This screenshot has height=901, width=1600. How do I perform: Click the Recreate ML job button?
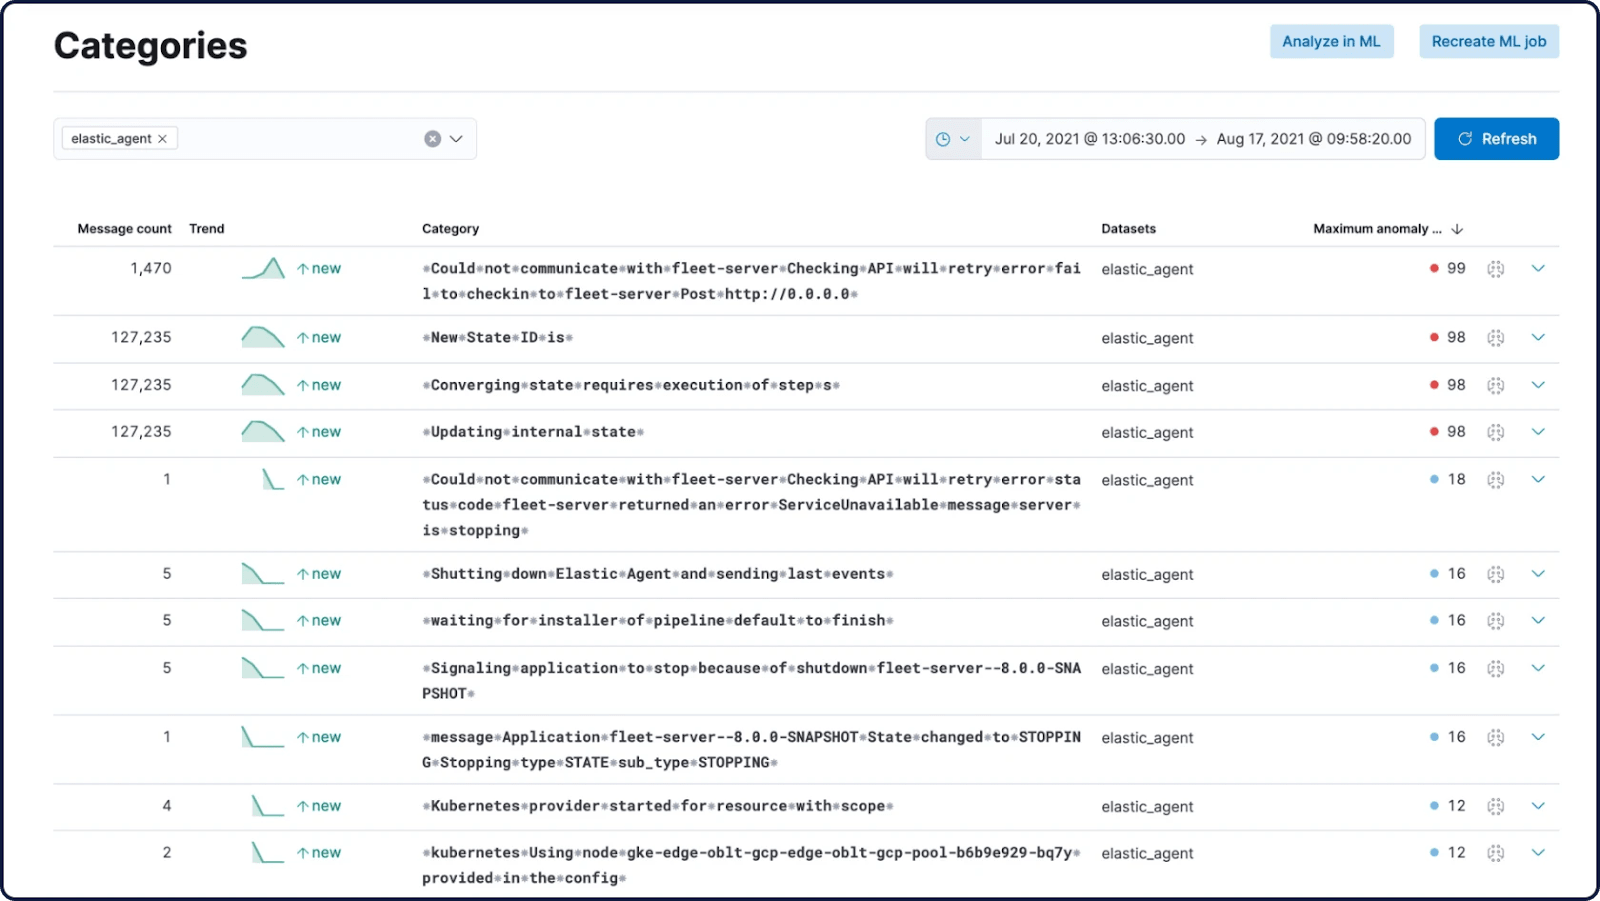click(1488, 41)
